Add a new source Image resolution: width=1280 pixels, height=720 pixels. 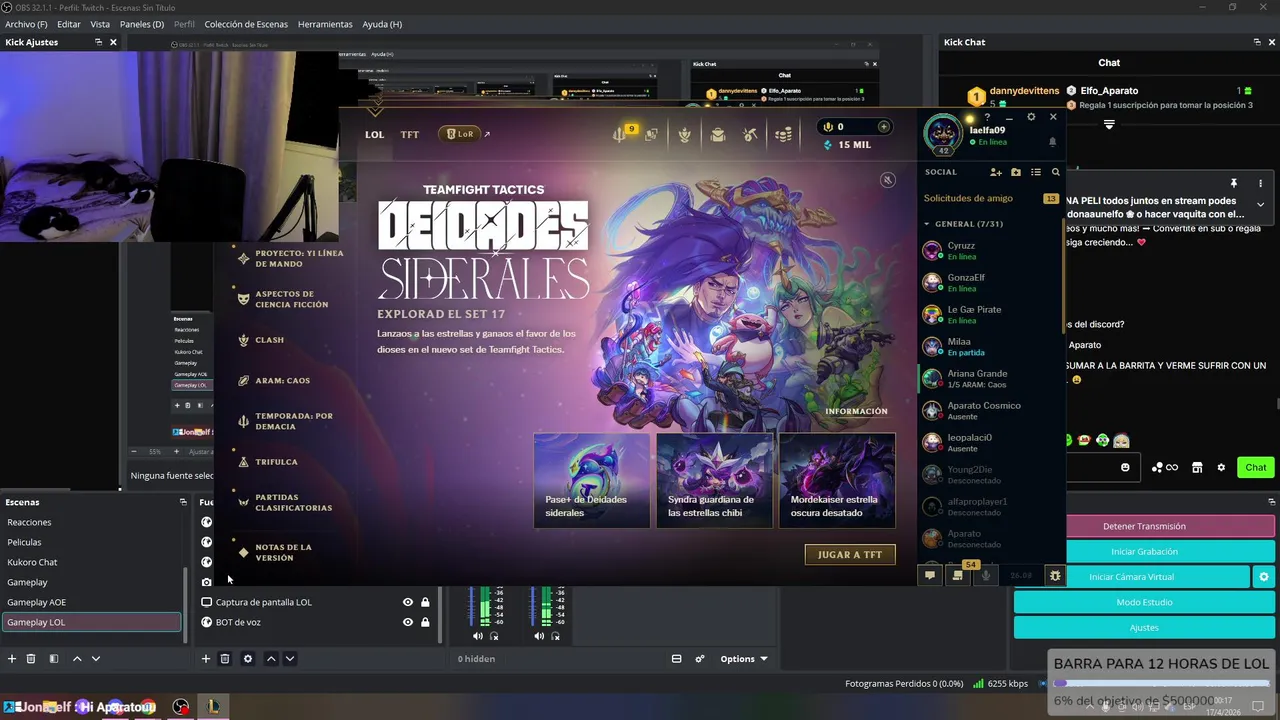click(x=206, y=659)
